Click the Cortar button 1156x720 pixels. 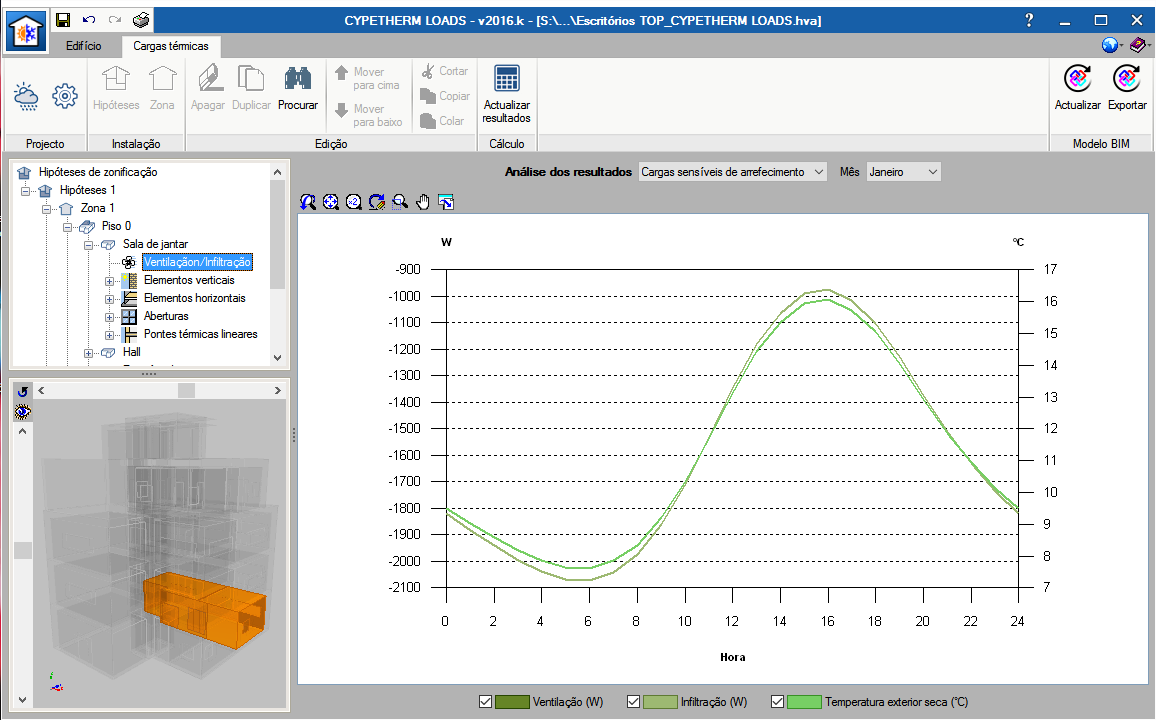tap(445, 71)
